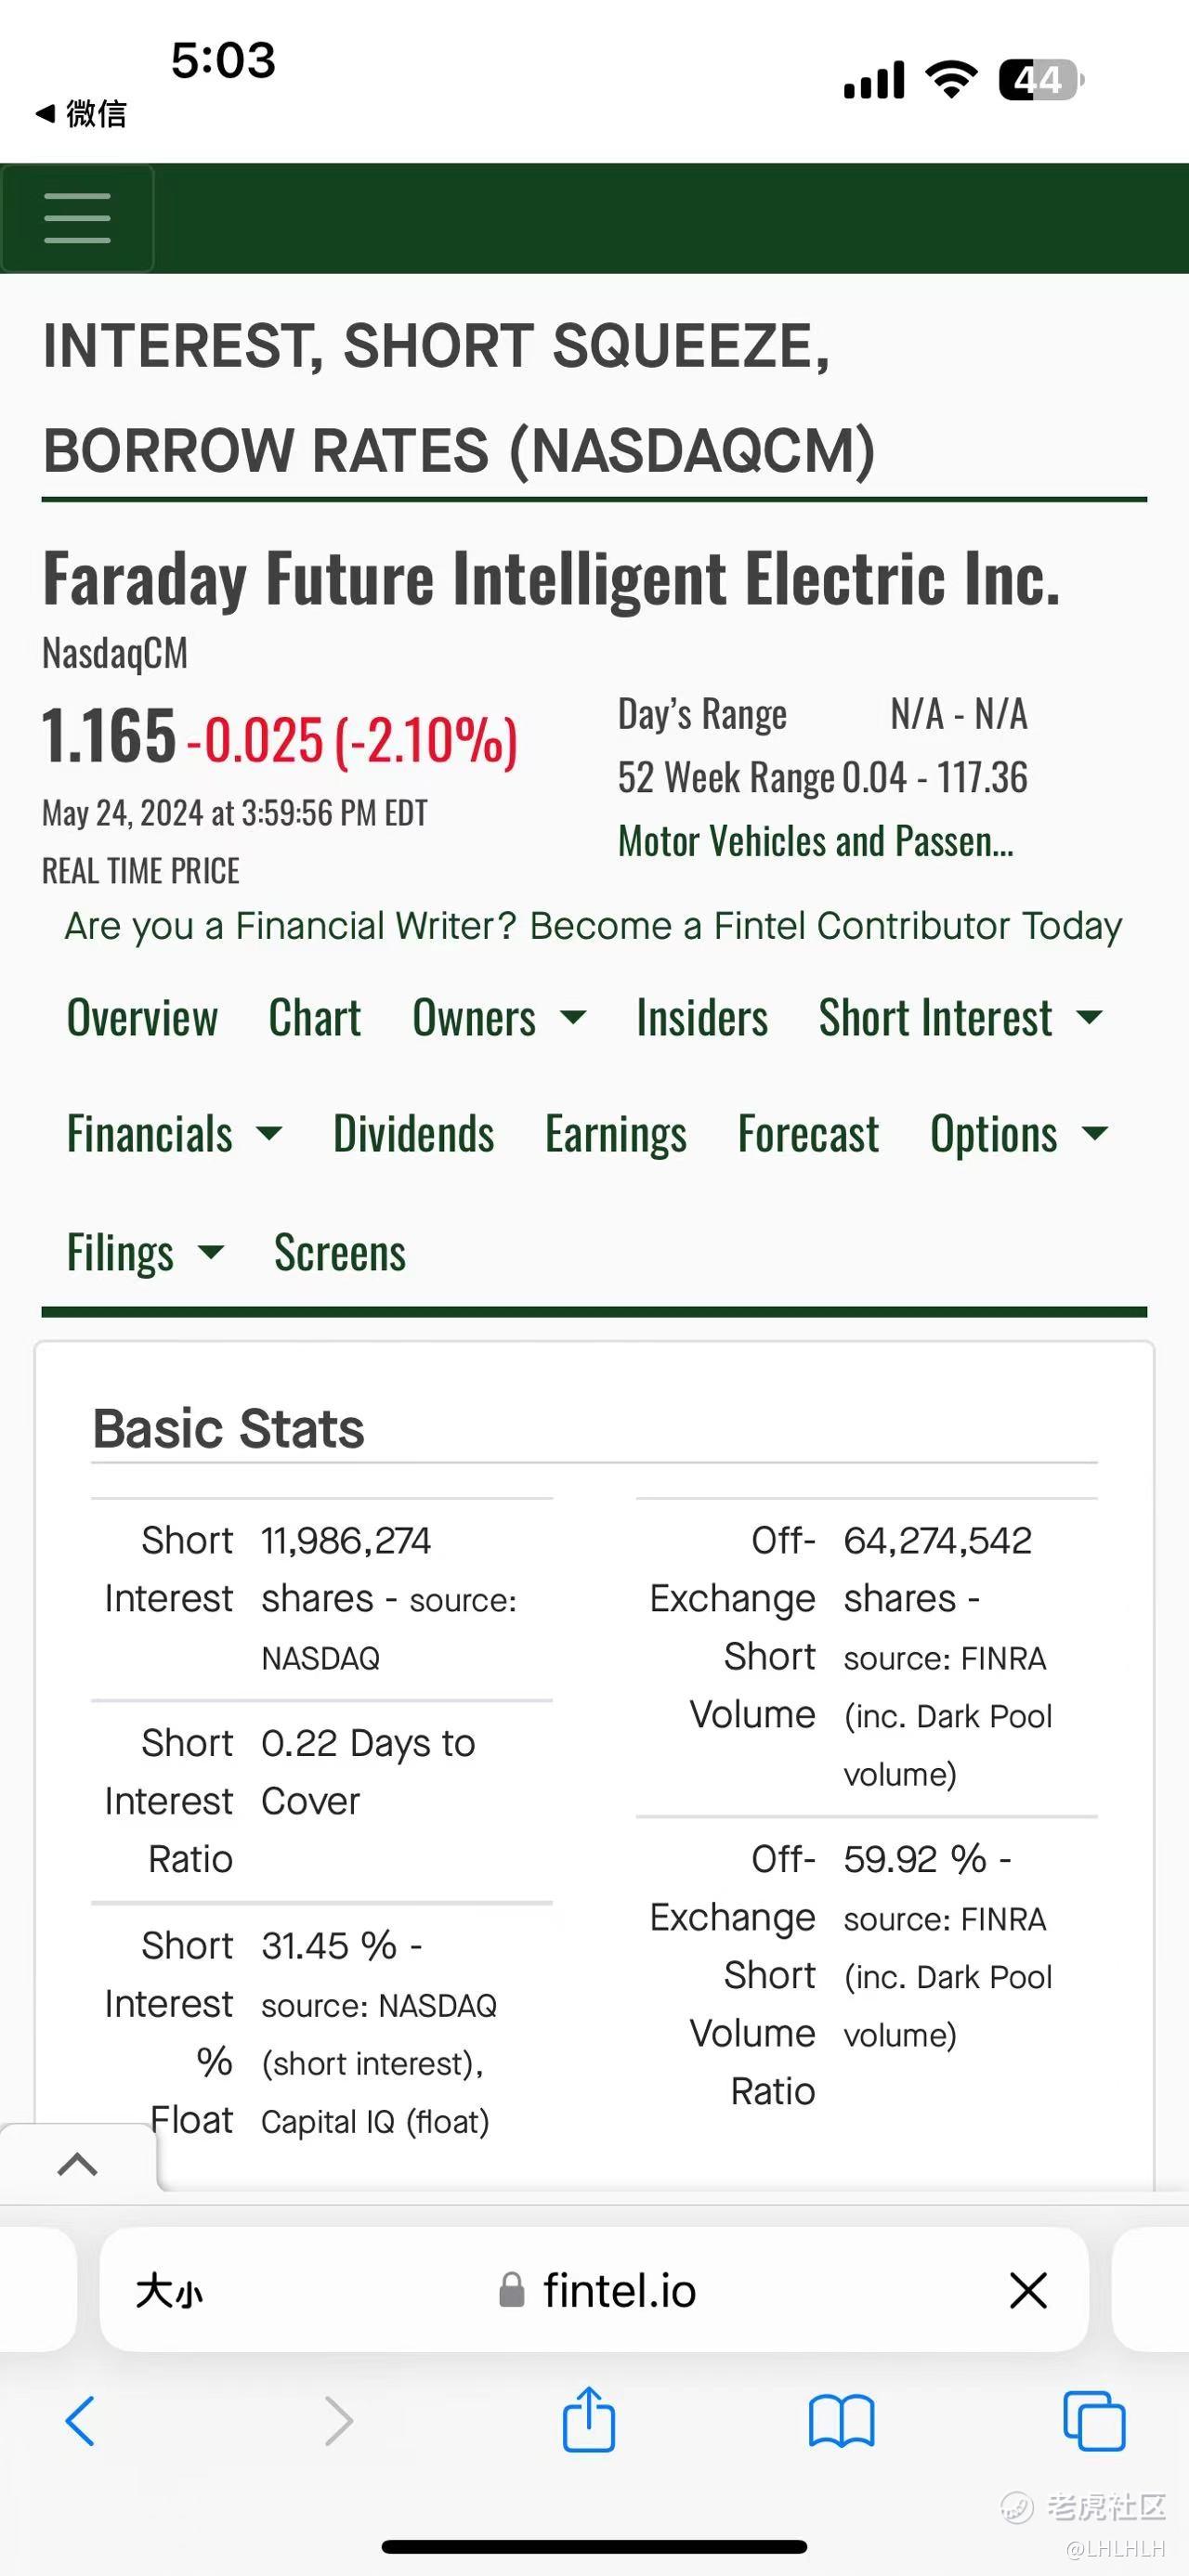Click the Fintel Contributor link
Viewport: 1189px width, 2576px height.
click(x=593, y=926)
